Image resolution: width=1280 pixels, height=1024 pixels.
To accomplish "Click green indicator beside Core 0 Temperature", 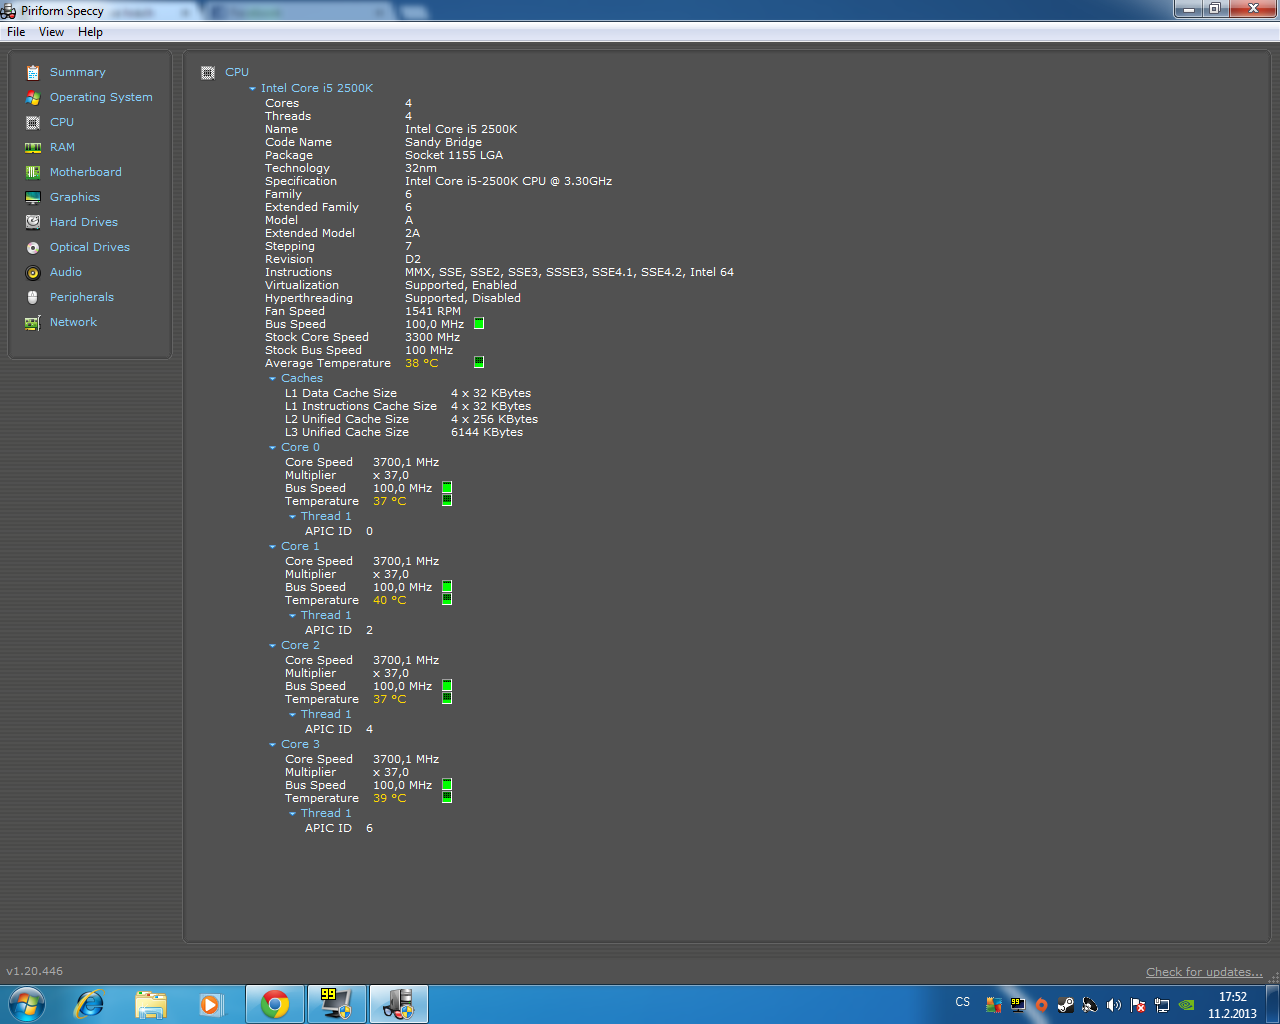I will (x=447, y=500).
